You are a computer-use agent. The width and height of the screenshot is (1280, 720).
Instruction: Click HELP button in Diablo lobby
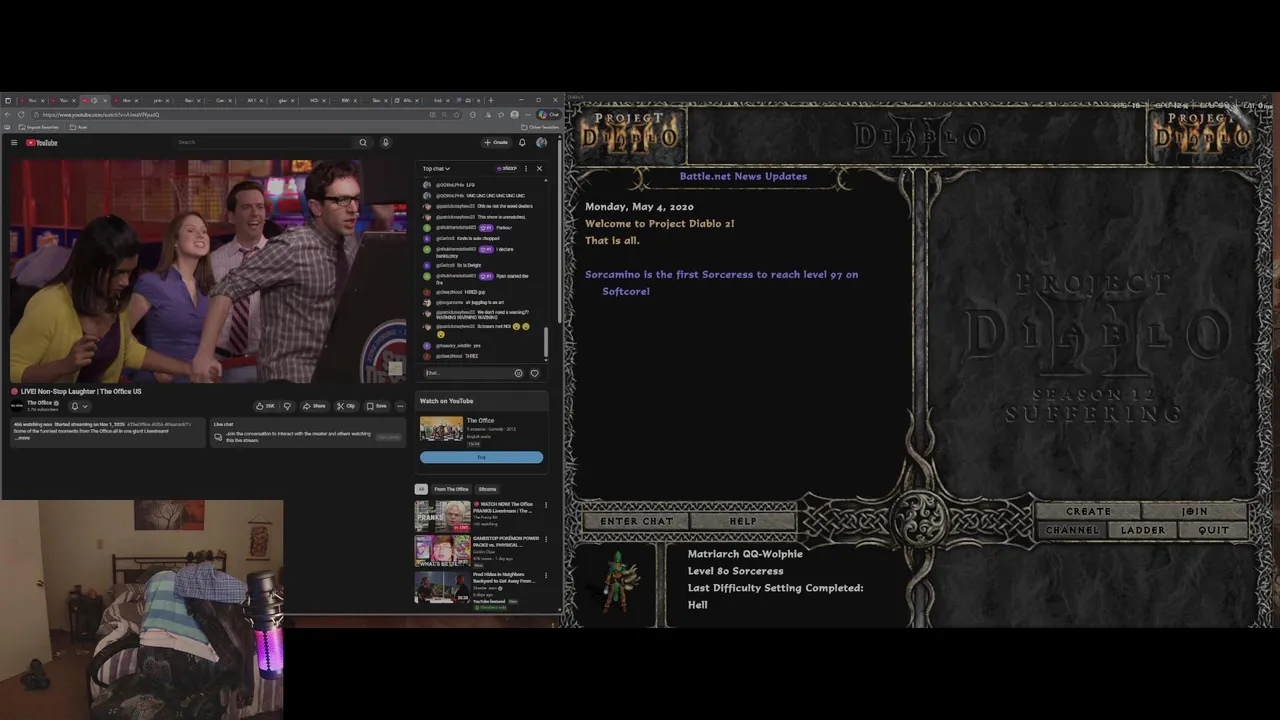point(743,521)
